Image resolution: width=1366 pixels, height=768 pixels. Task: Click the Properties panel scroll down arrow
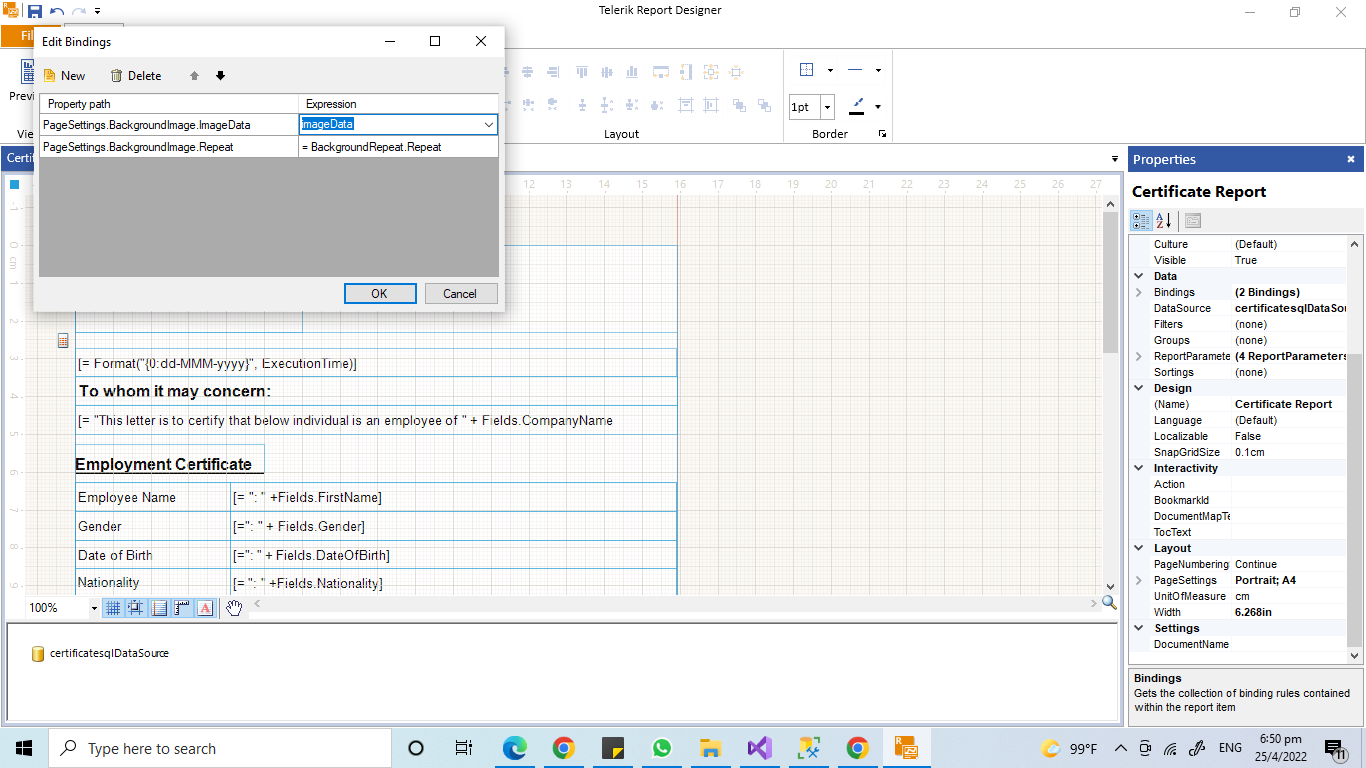(1355, 656)
